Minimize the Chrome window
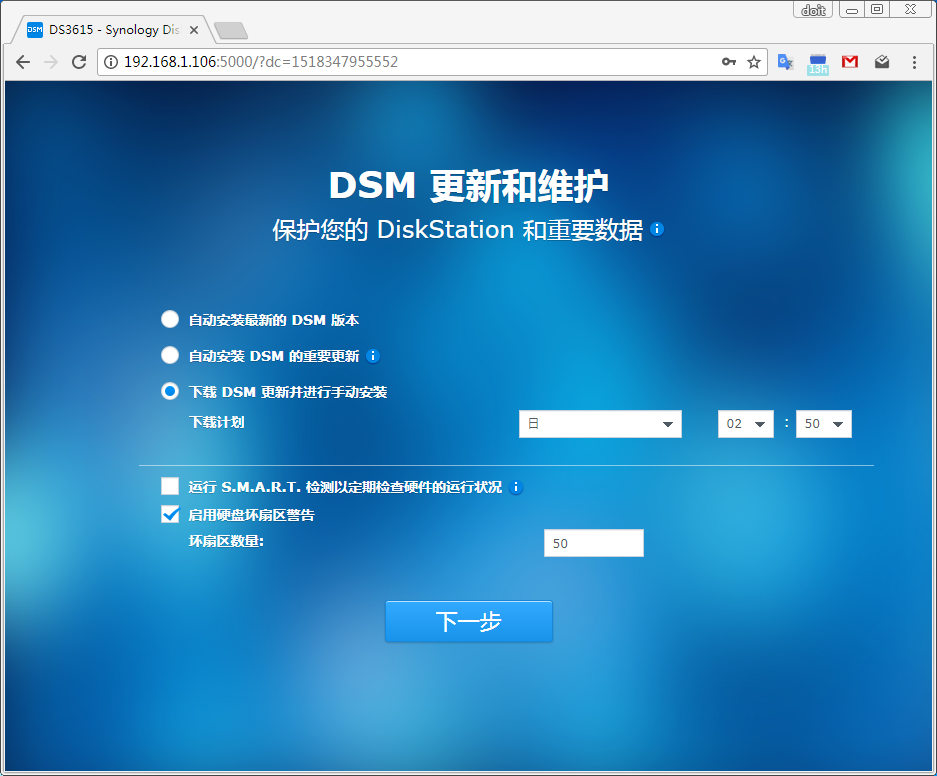937x776 pixels. (852, 10)
